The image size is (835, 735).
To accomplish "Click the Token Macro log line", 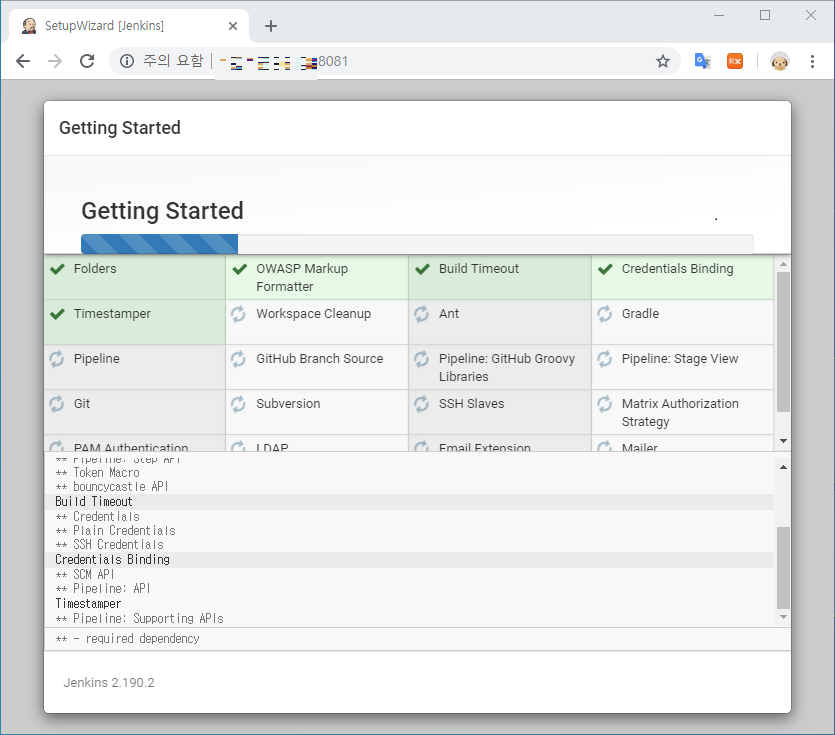I will 97,473.
